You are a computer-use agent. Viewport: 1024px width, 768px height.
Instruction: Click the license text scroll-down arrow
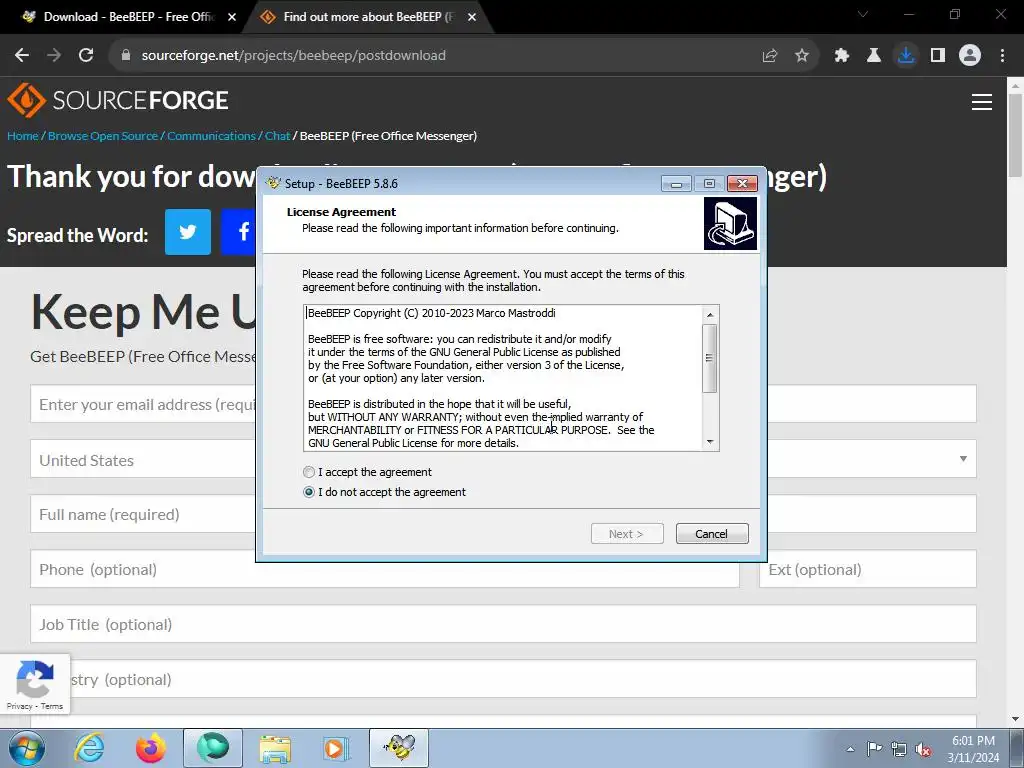(x=710, y=442)
